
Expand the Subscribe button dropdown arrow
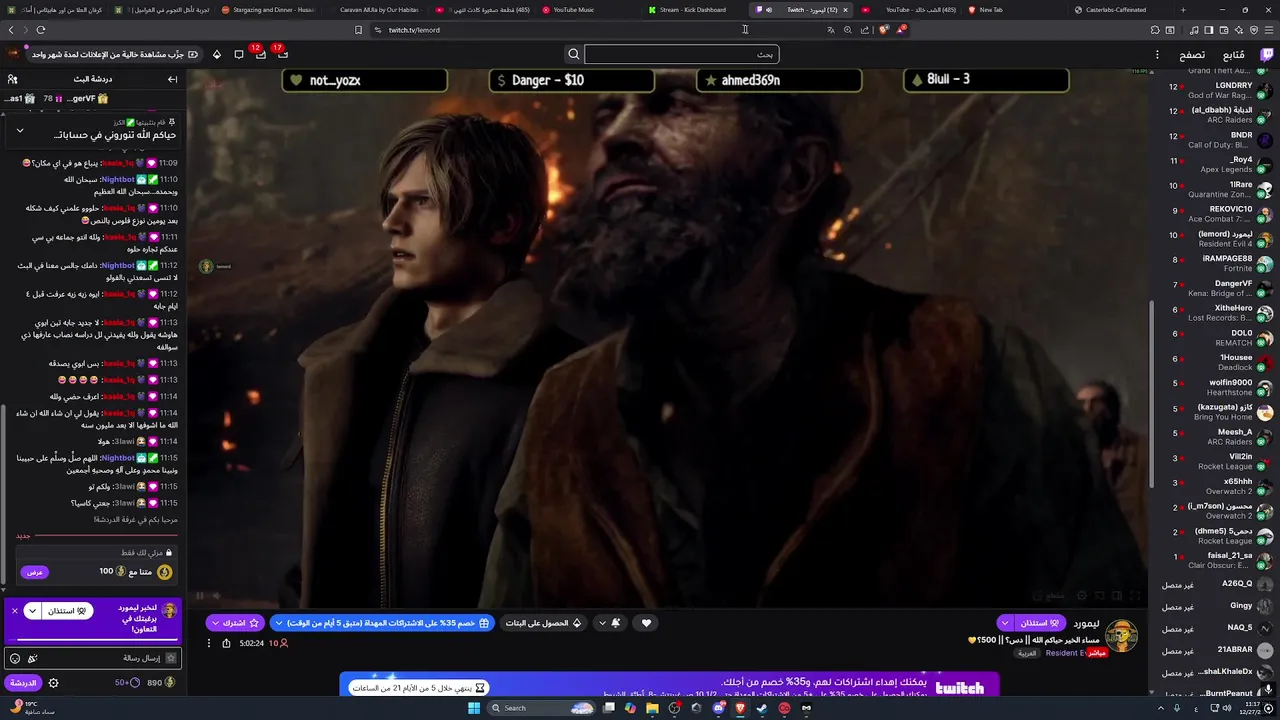coord(215,623)
